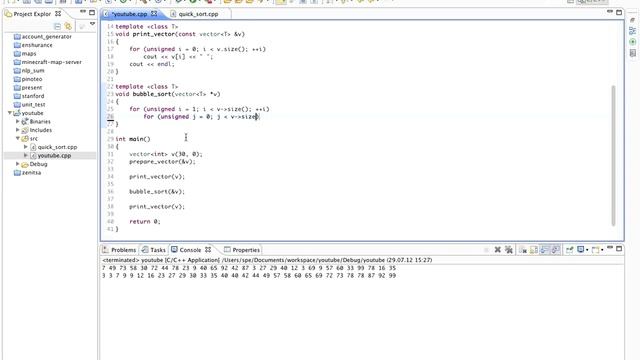640x360 pixels.
Task: Click the <terminated> youtube launch description
Action: tap(267, 260)
